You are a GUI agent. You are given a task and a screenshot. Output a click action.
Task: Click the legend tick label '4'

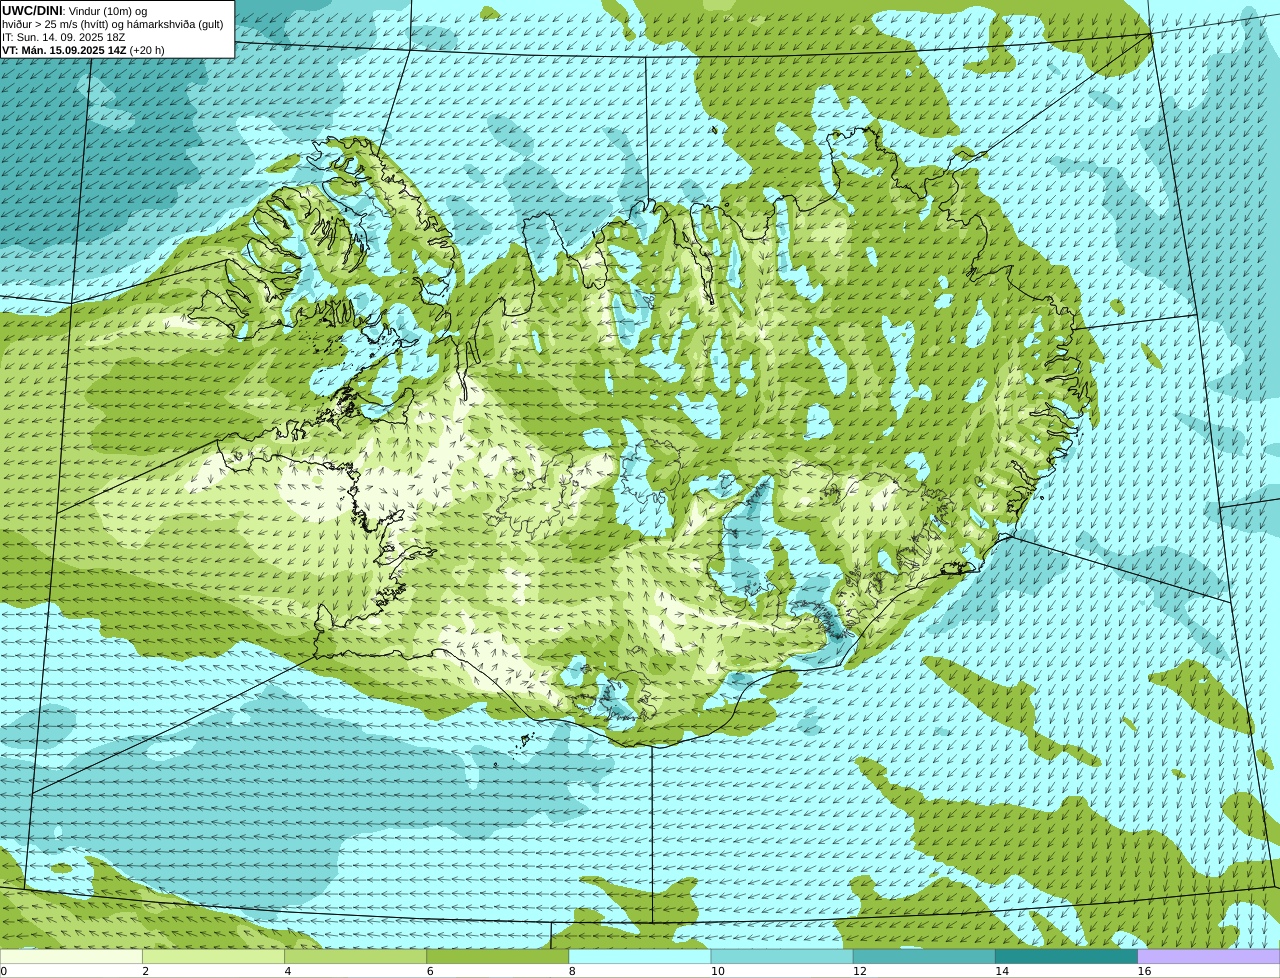(x=288, y=971)
